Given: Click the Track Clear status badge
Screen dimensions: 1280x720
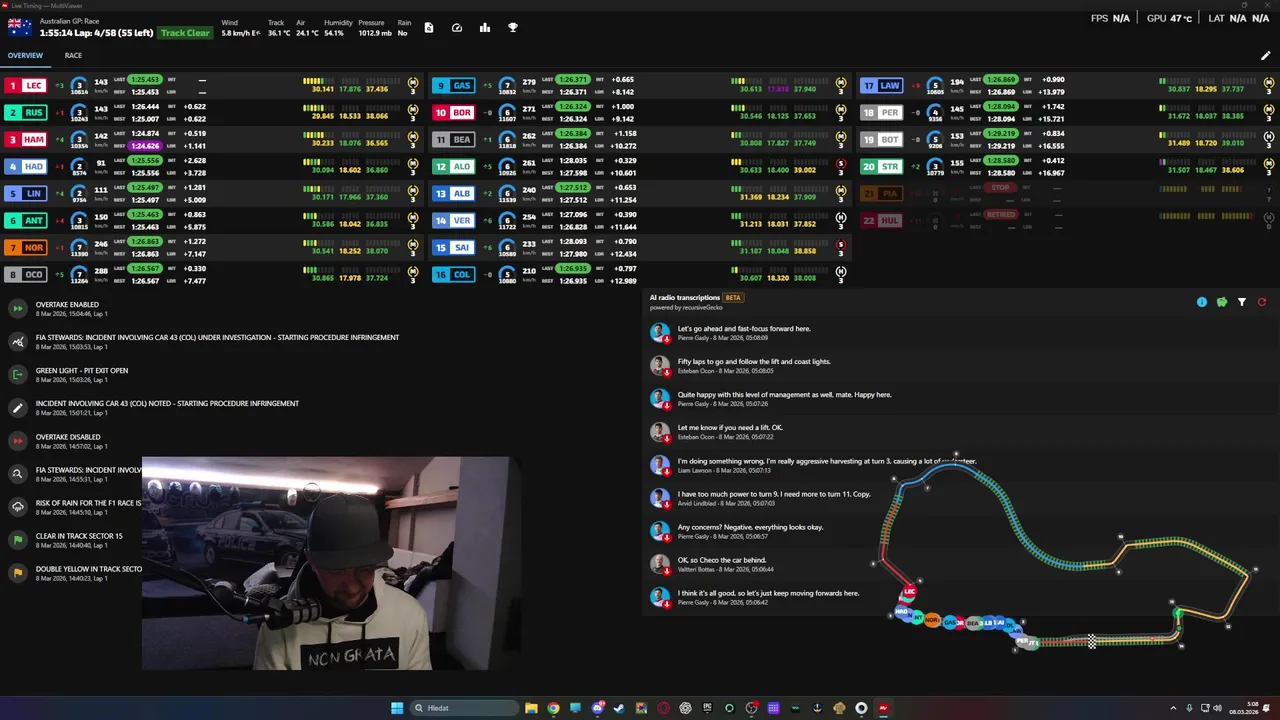Looking at the screenshot, I should click(185, 33).
